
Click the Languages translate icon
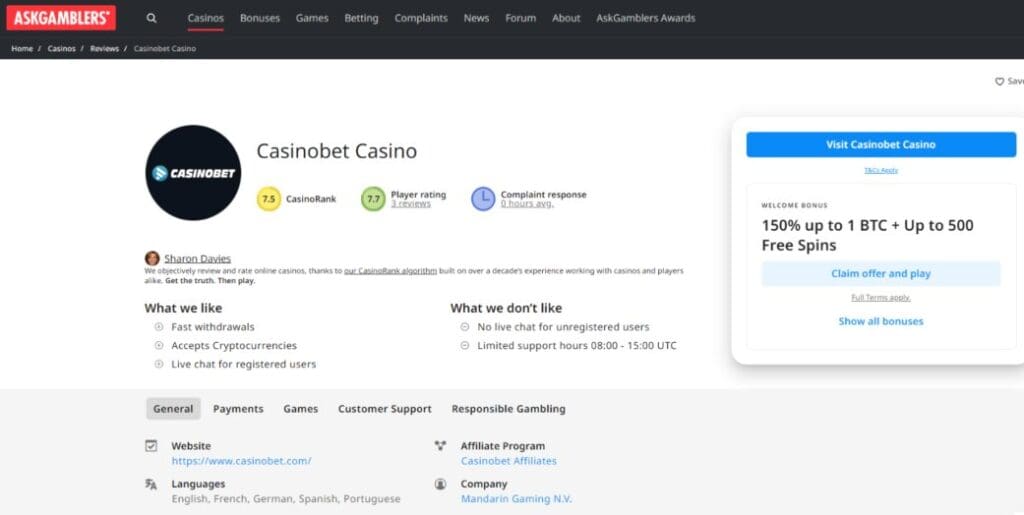click(151, 484)
